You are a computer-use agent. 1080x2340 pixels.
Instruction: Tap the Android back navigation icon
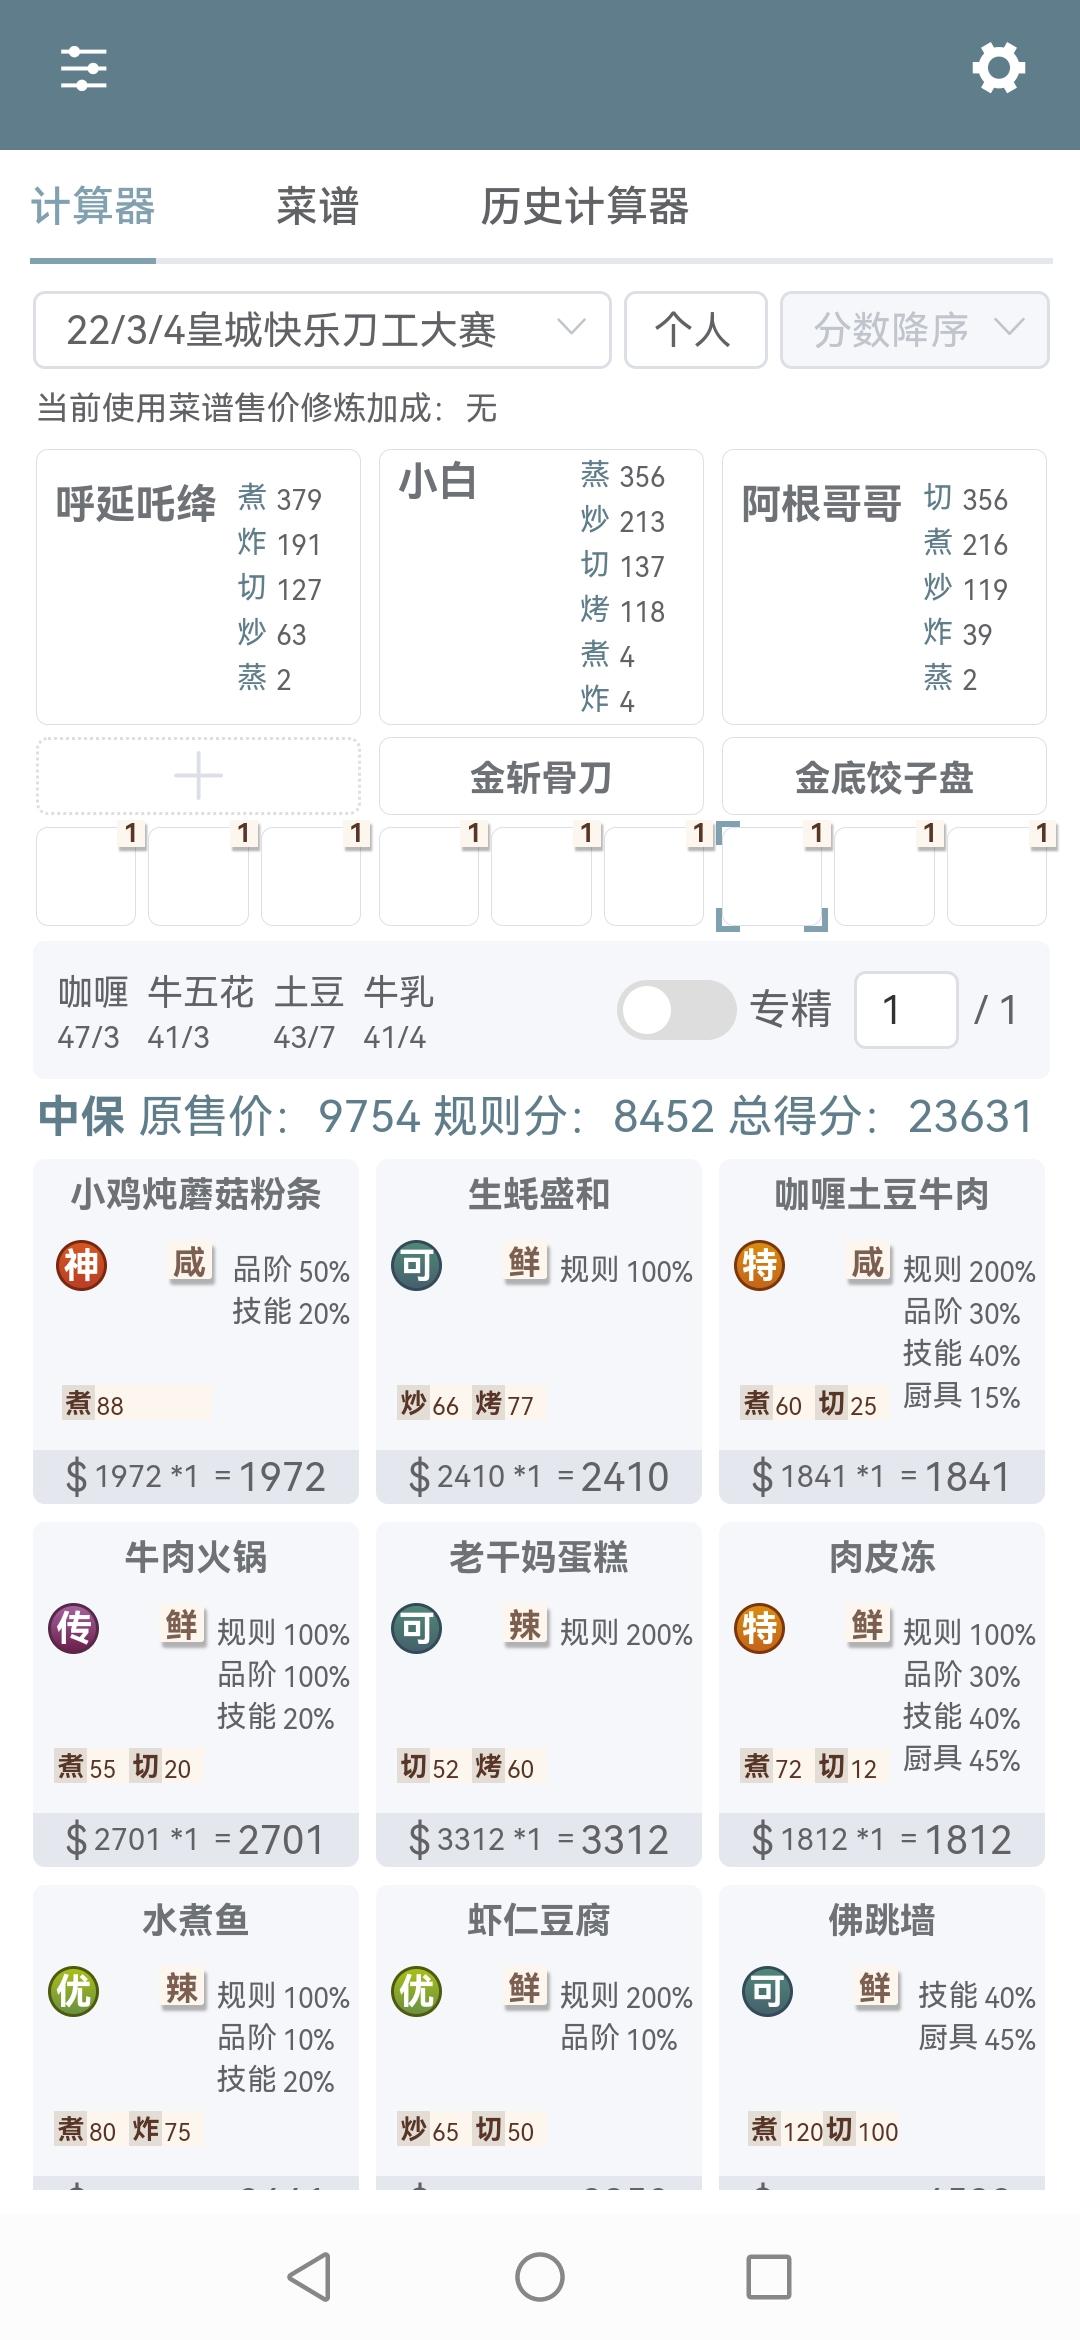(x=309, y=2277)
